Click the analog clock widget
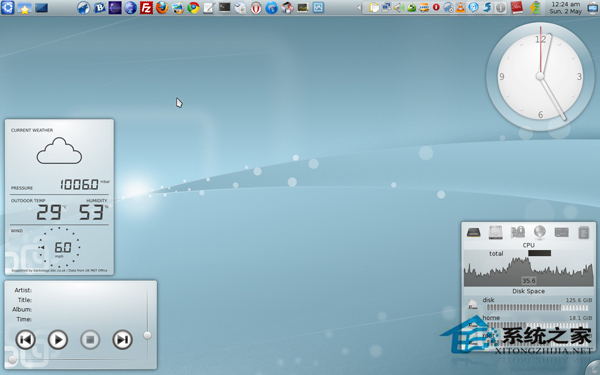600x375 pixels. pyautogui.click(x=540, y=76)
